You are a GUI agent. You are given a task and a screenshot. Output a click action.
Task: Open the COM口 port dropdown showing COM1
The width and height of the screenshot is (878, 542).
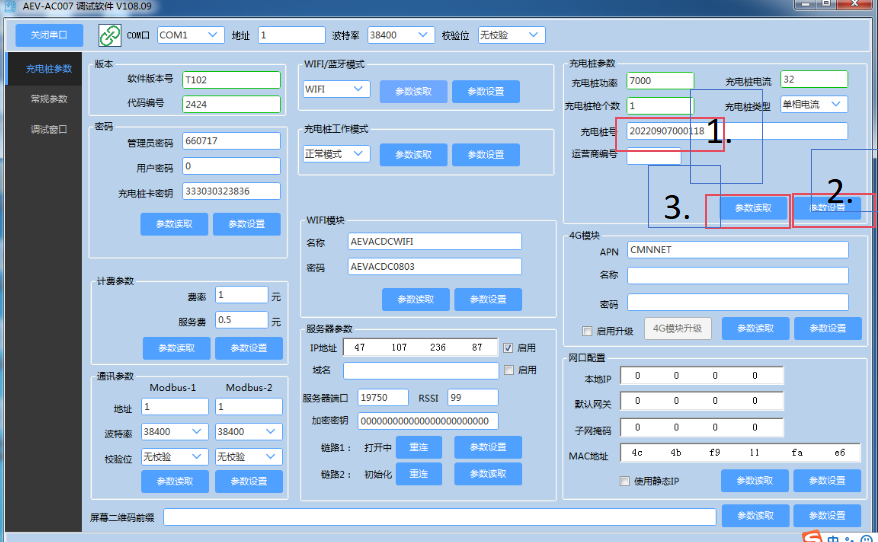190,35
